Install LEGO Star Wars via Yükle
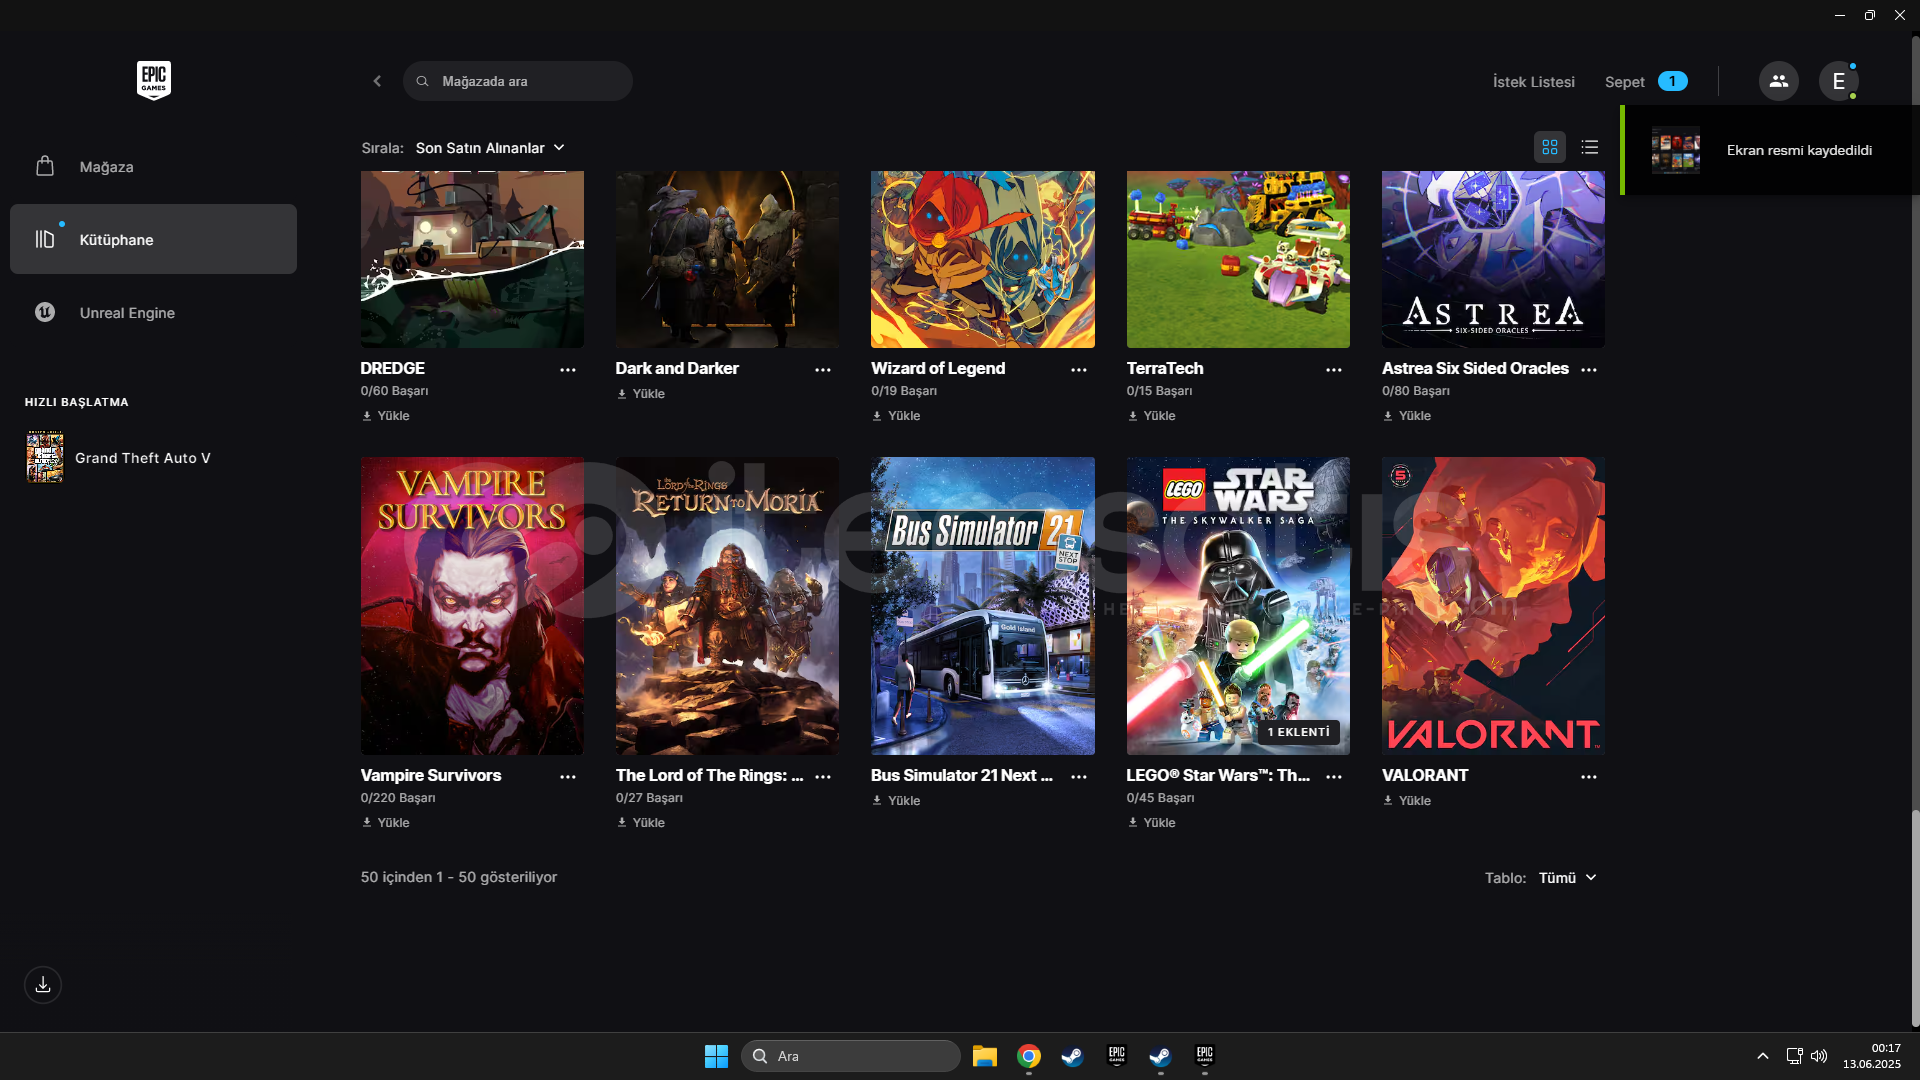Viewport: 1920px width, 1080px height. coord(1152,823)
